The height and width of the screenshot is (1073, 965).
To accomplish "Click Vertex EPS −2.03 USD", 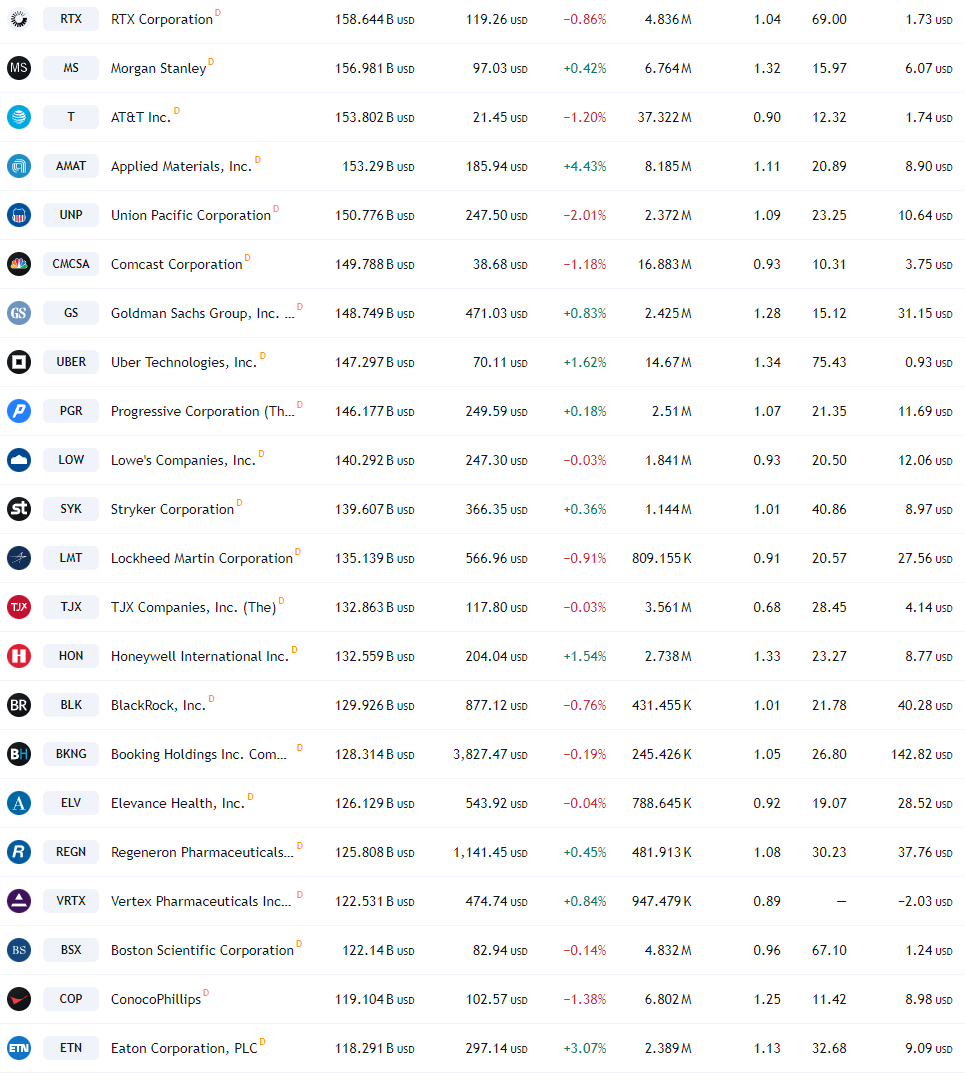I will (x=925, y=902).
